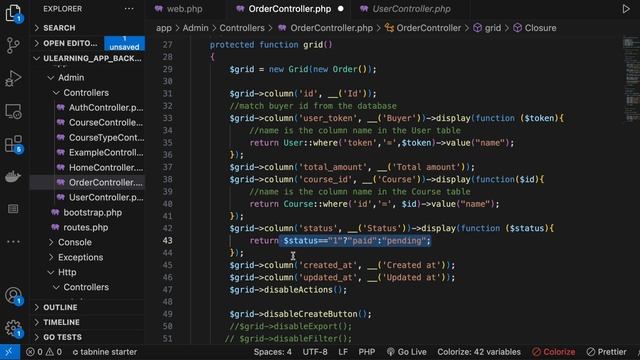
Task: Place cursor on disableActions line 47
Action: pos(288,290)
